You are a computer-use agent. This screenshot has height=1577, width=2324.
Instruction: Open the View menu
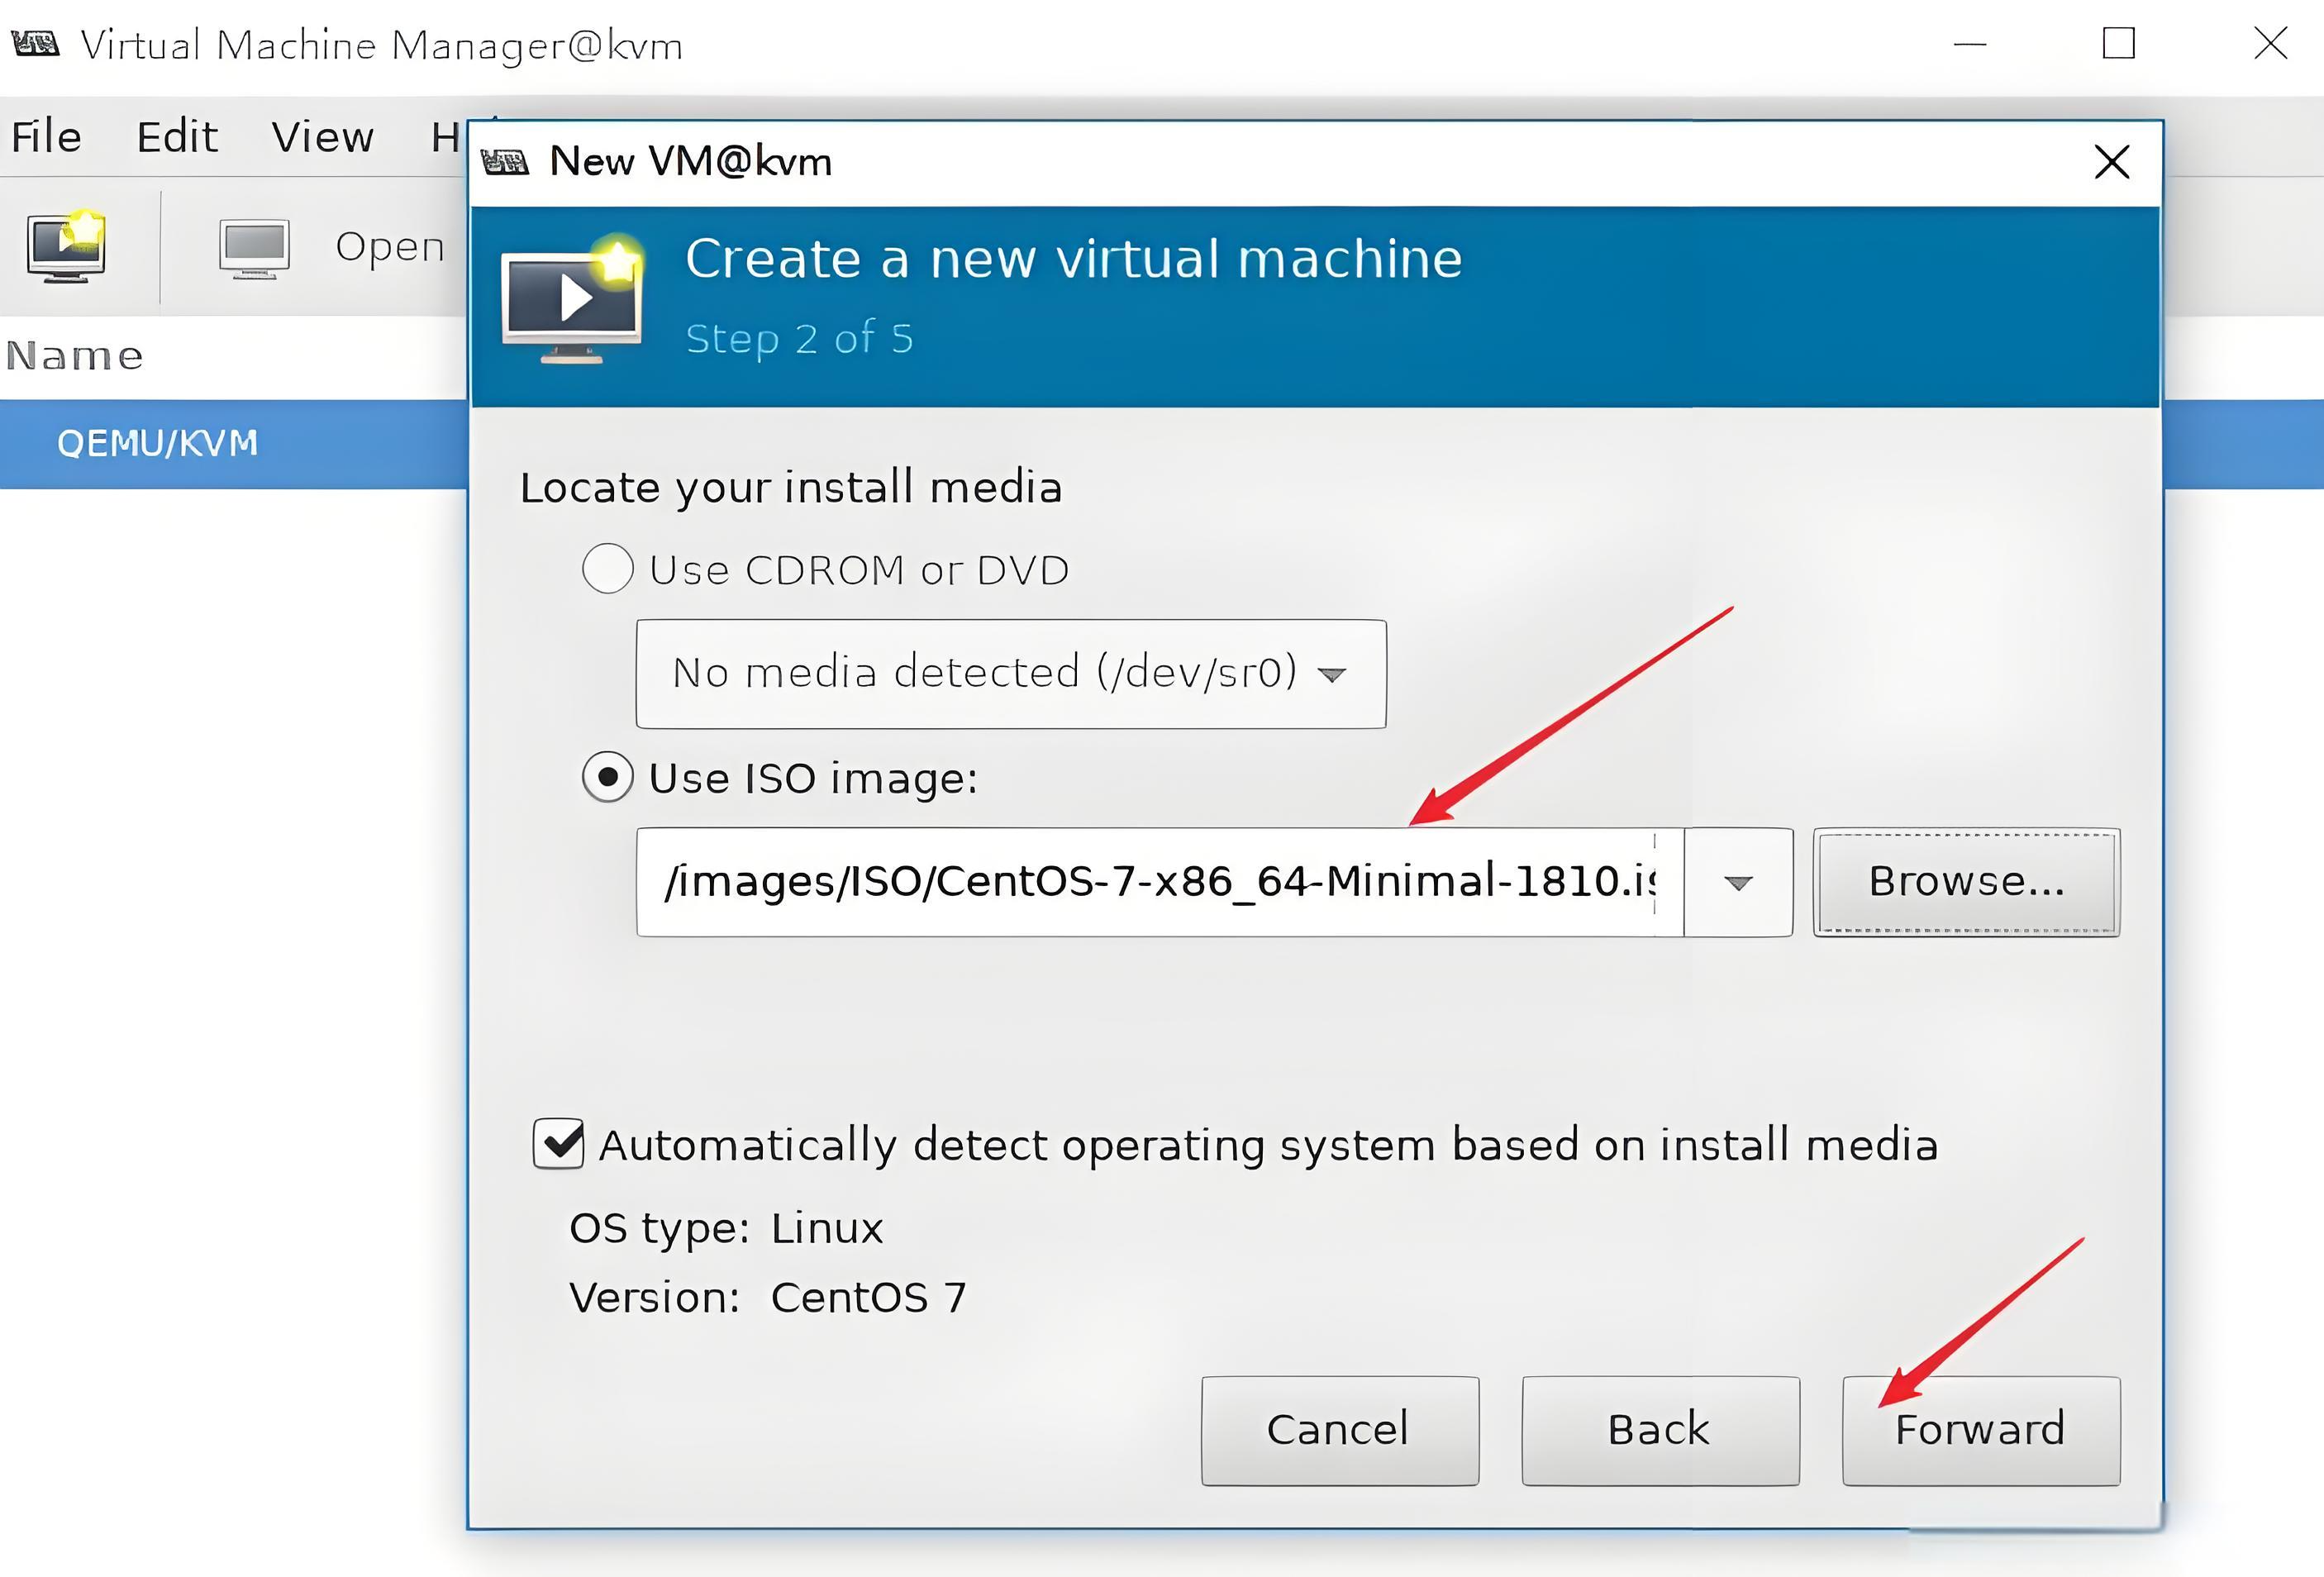(x=322, y=137)
